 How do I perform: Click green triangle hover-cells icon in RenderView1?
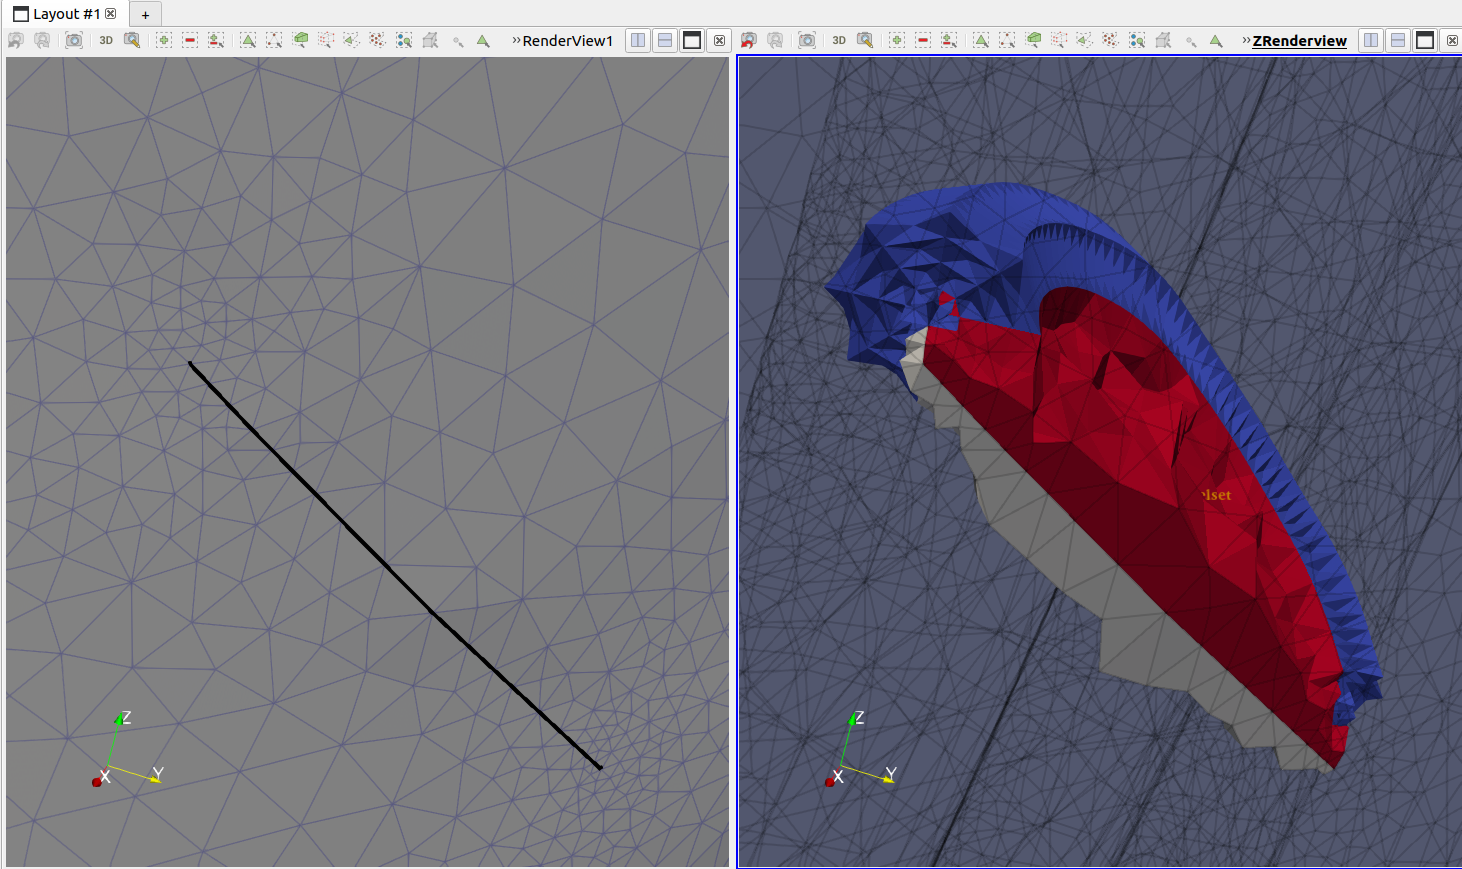483,40
